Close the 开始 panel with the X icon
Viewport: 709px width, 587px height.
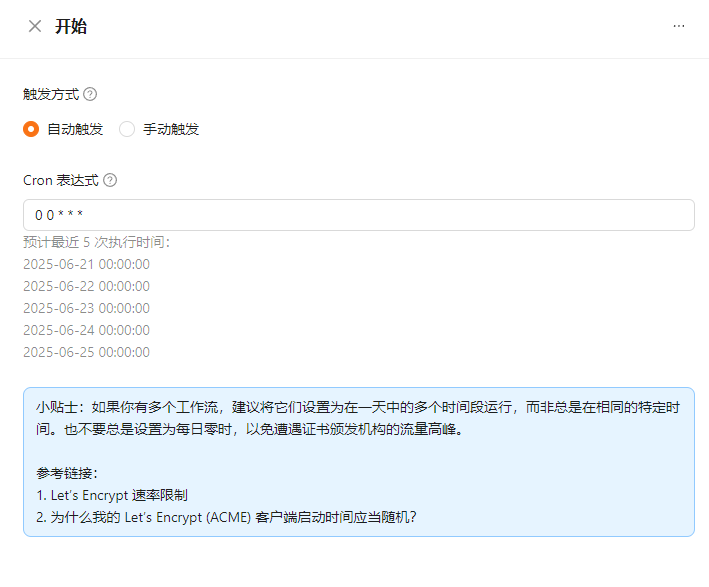click(35, 27)
